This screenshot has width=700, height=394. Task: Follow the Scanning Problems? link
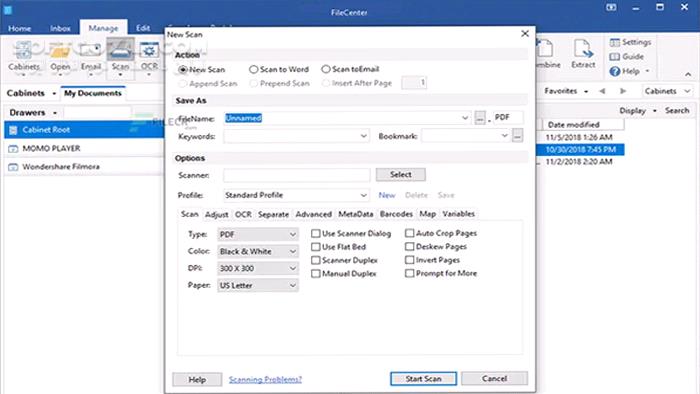[x=265, y=379]
